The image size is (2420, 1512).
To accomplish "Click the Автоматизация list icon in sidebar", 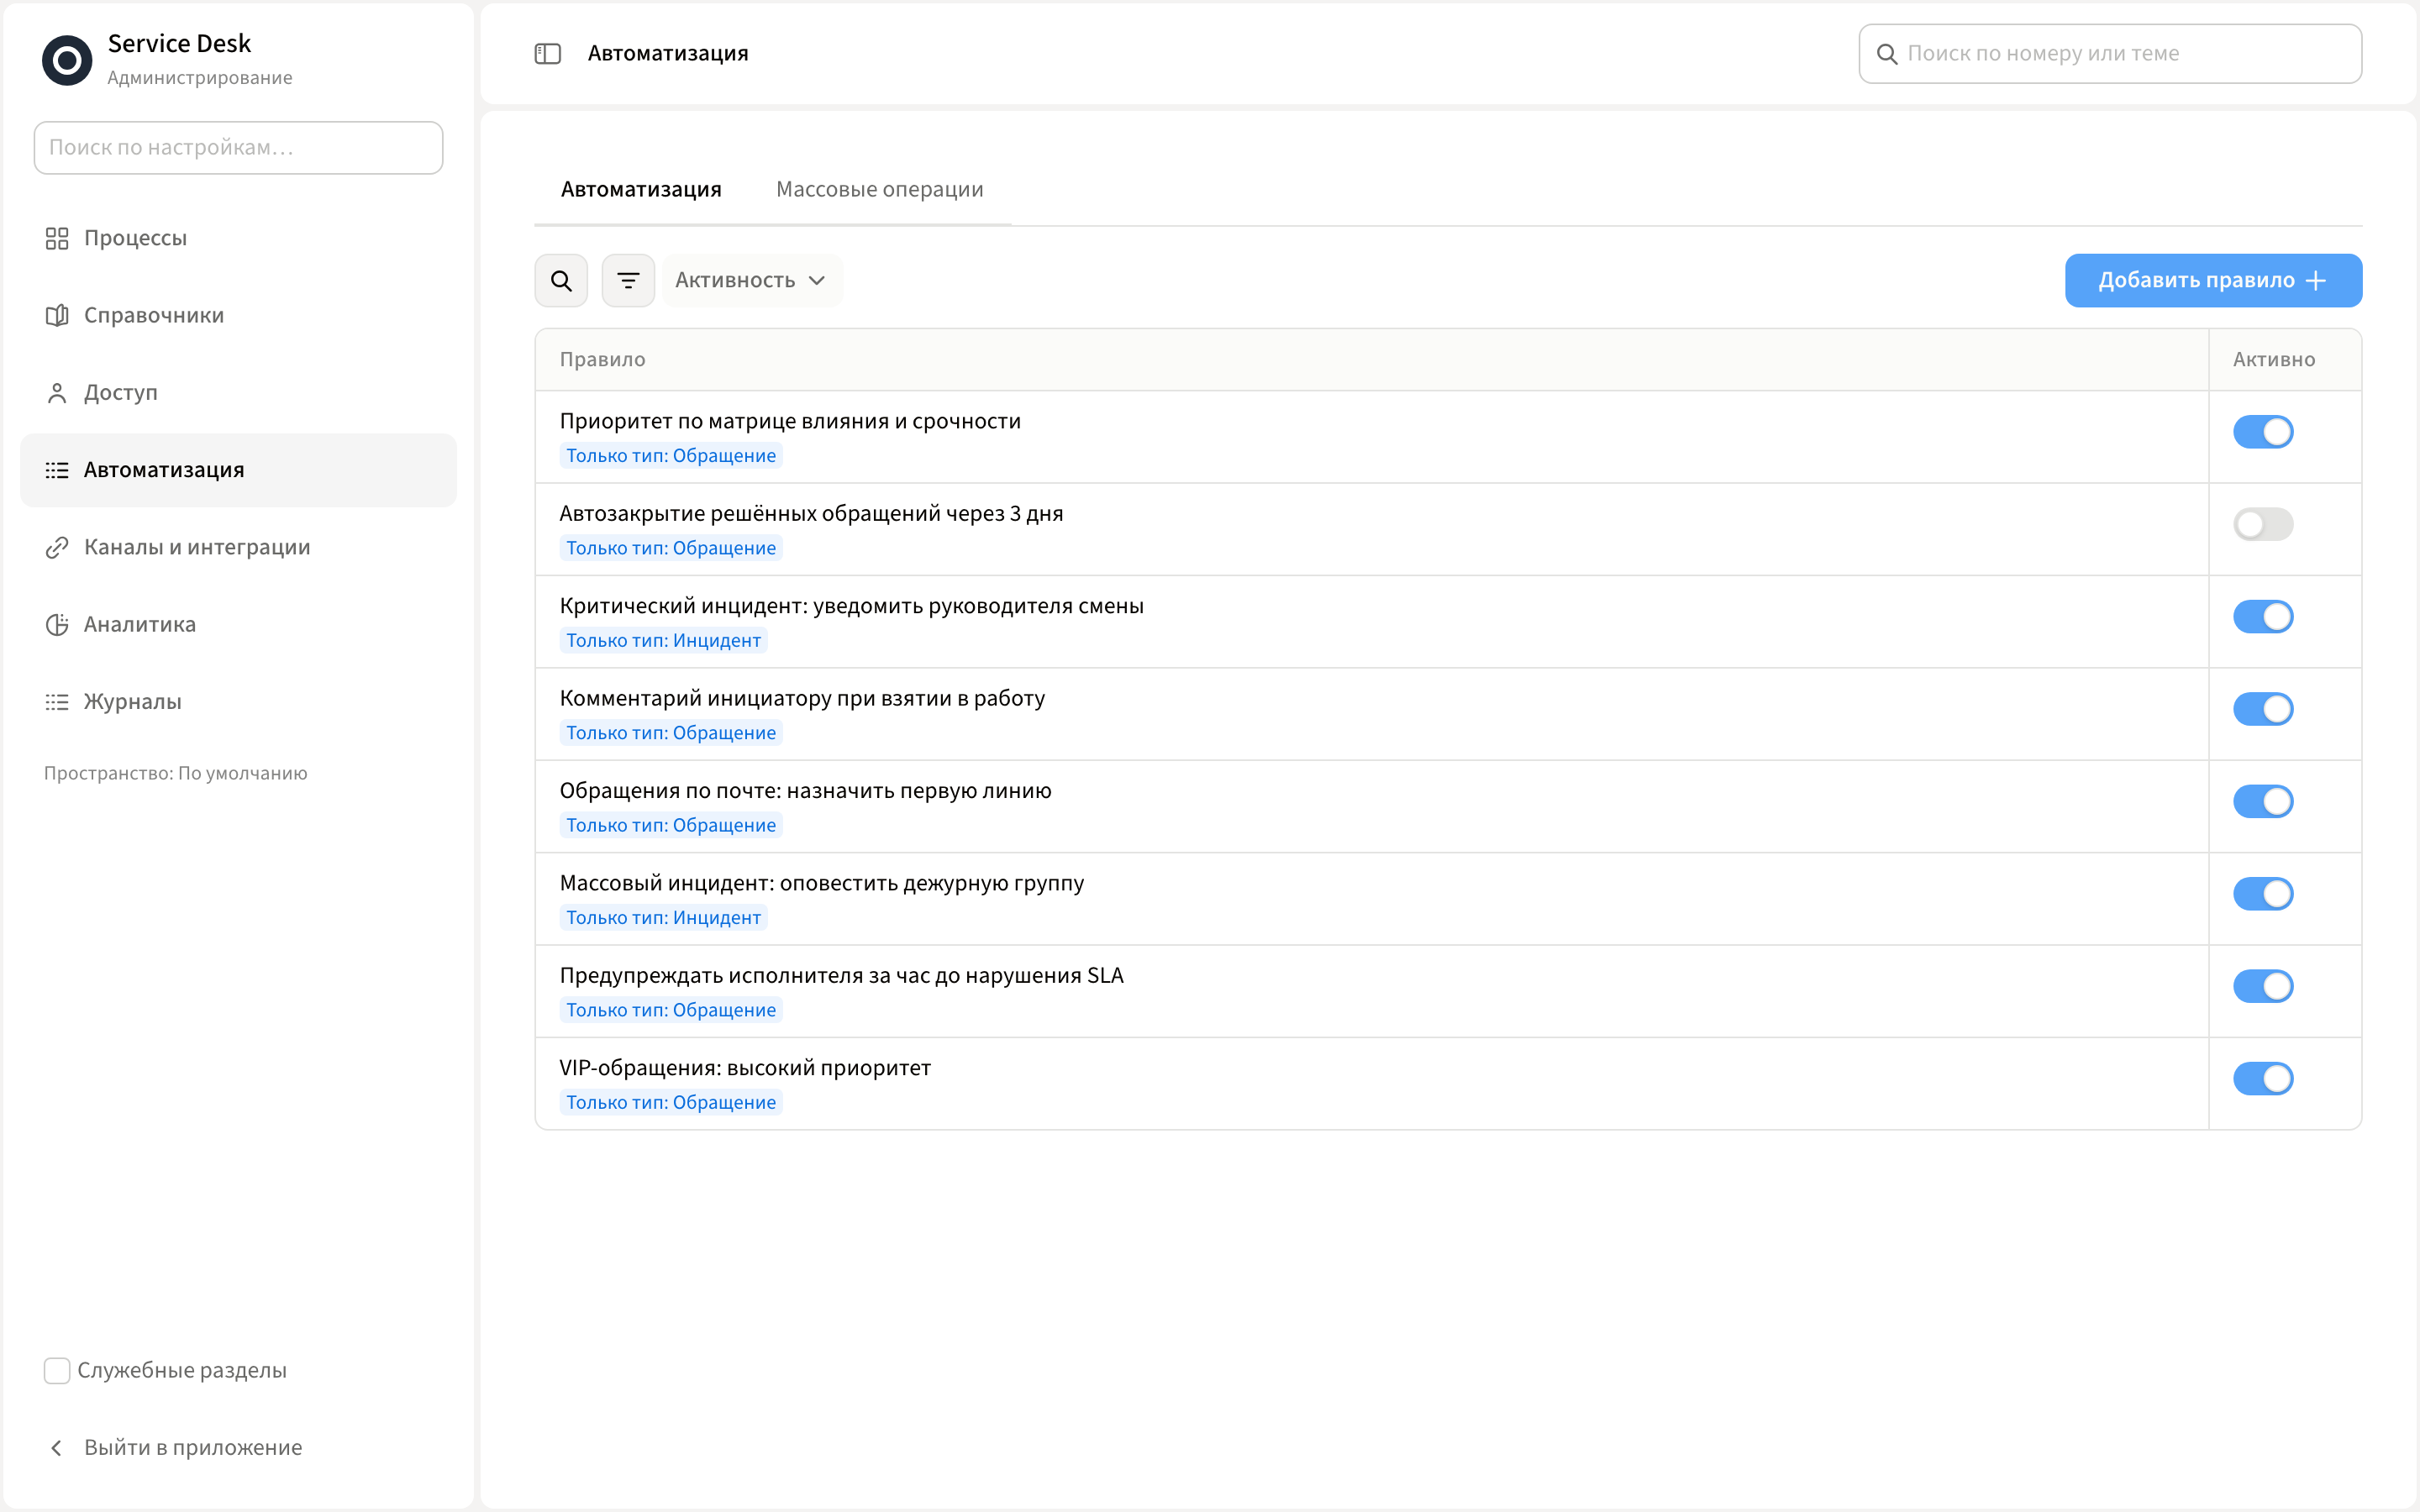I will [57, 470].
